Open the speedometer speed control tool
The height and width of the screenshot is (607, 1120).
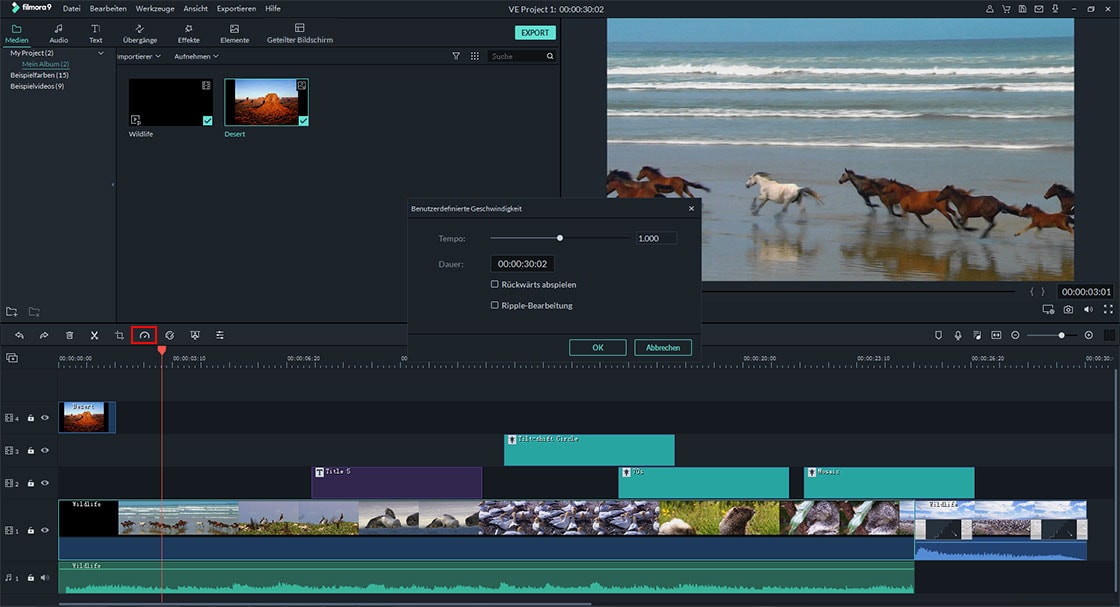pyautogui.click(x=144, y=335)
